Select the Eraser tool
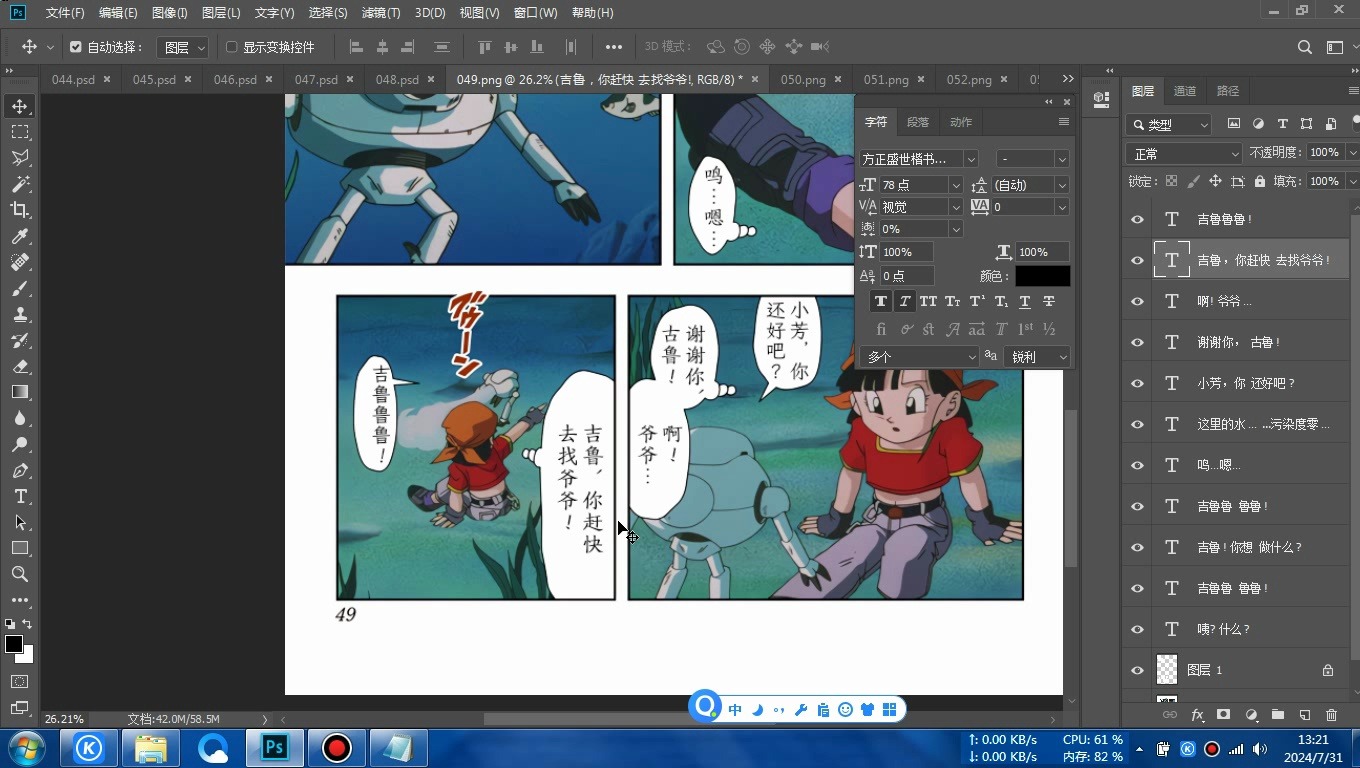1360x768 pixels. point(20,366)
